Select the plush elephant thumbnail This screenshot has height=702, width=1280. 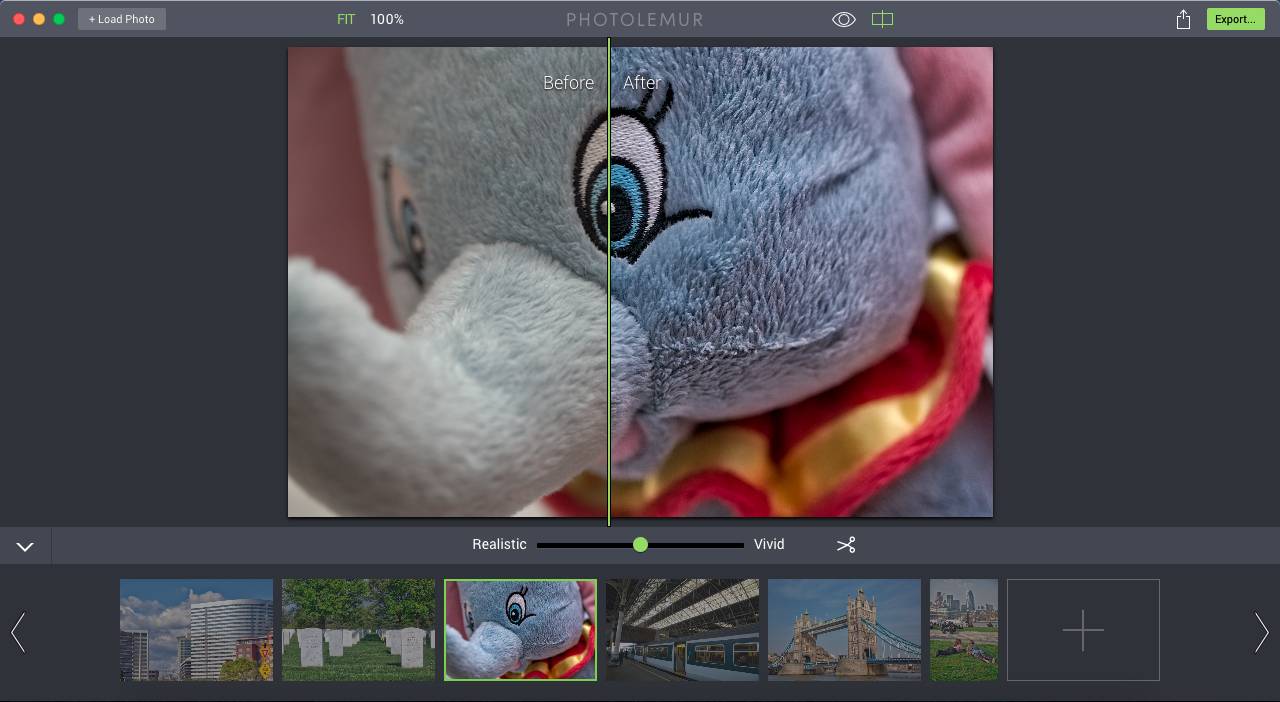[x=520, y=630]
